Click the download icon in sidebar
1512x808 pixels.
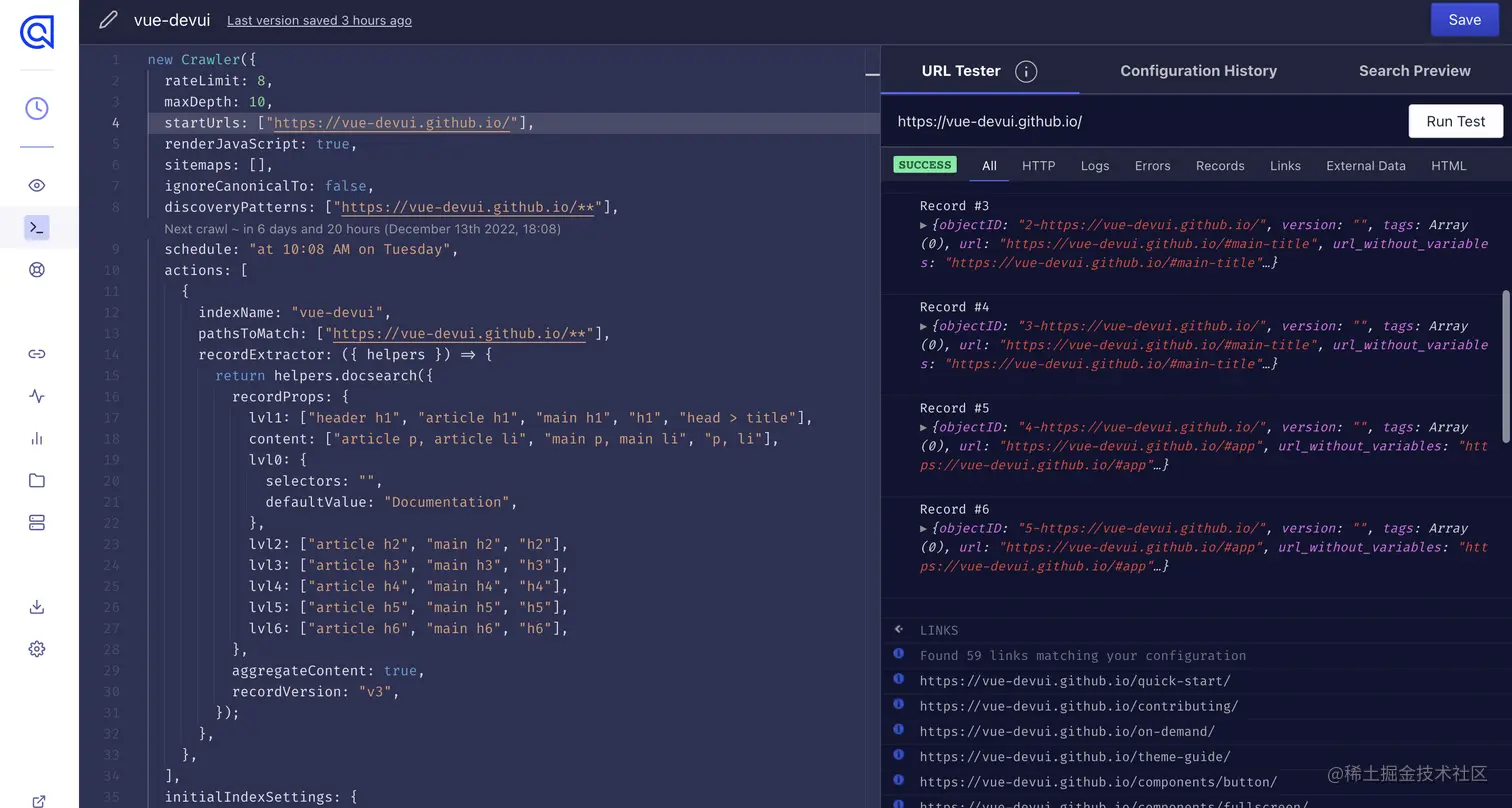point(37,607)
